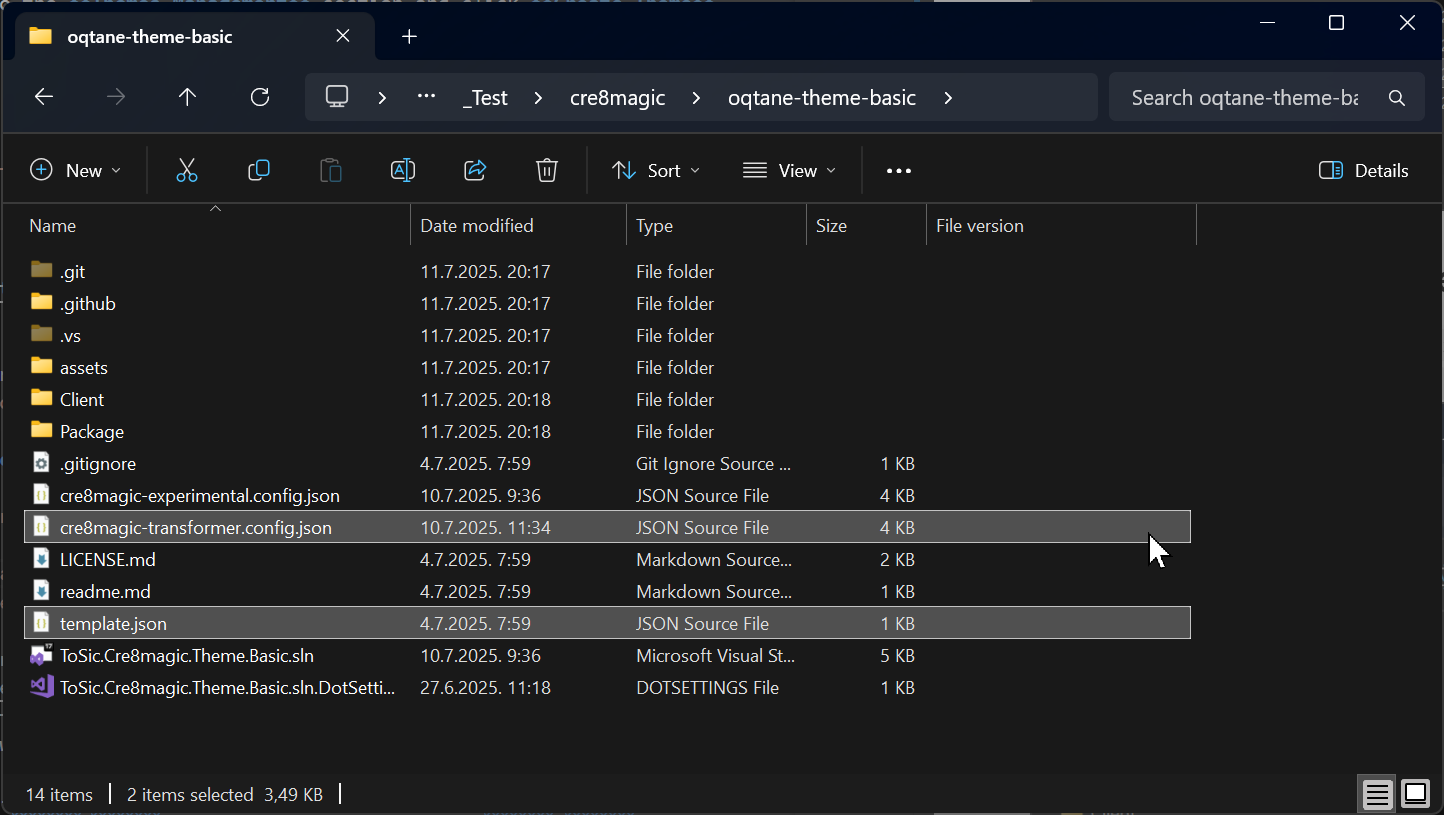
Task: Rename the selected file
Action: 403,170
